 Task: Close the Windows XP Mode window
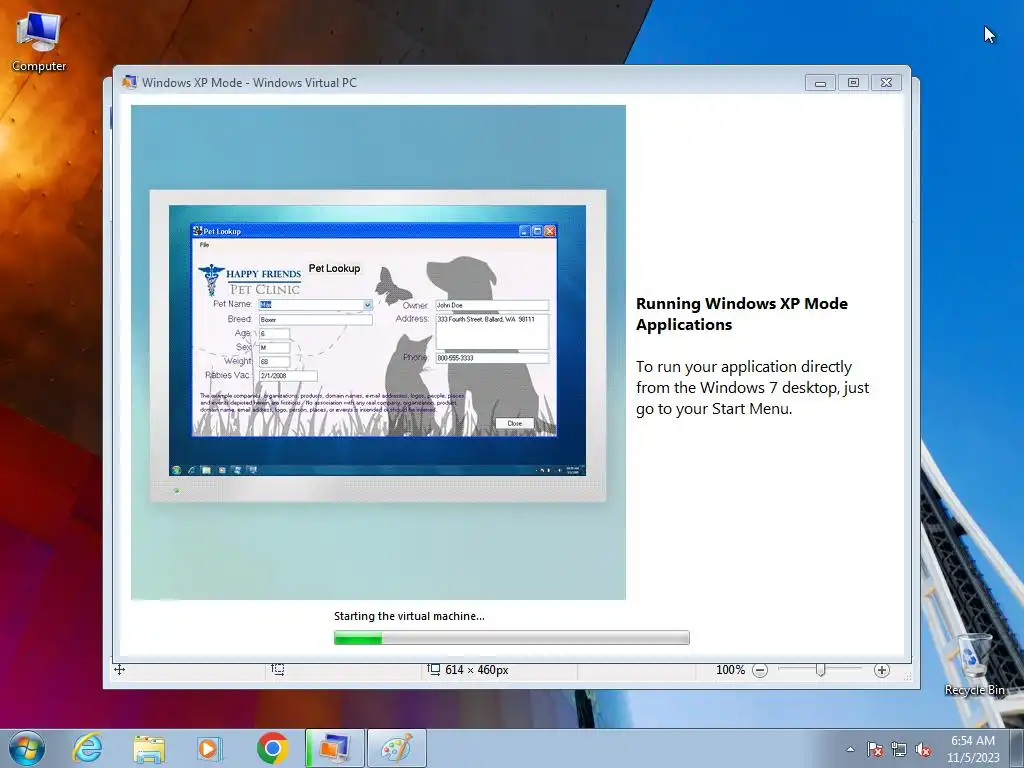tap(886, 83)
